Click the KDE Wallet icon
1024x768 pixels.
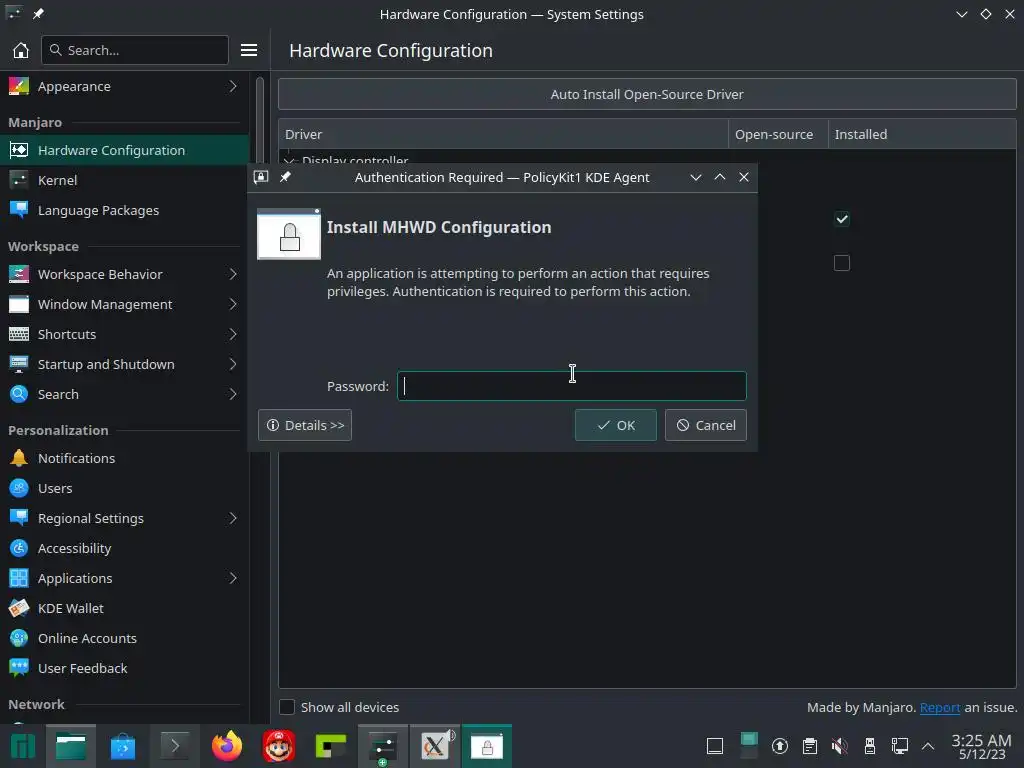point(19,609)
